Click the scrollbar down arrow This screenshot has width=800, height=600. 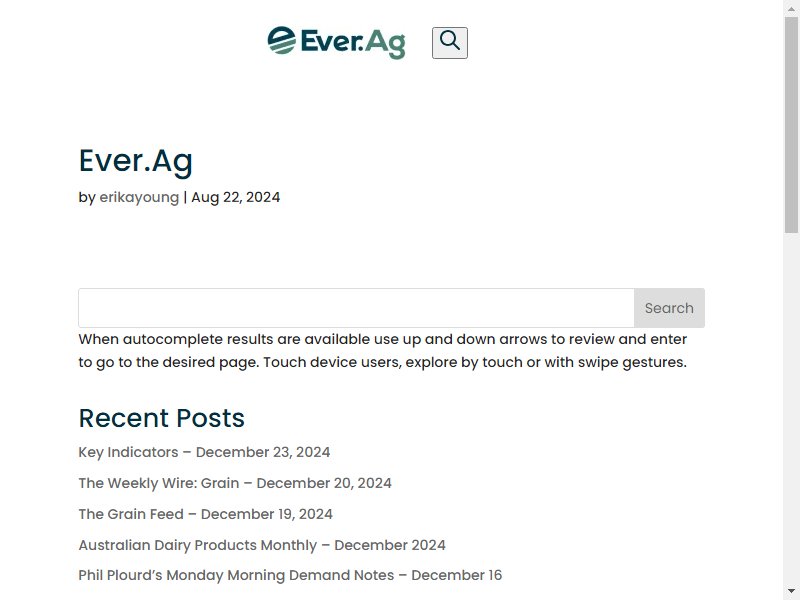pyautogui.click(x=791, y=592)
